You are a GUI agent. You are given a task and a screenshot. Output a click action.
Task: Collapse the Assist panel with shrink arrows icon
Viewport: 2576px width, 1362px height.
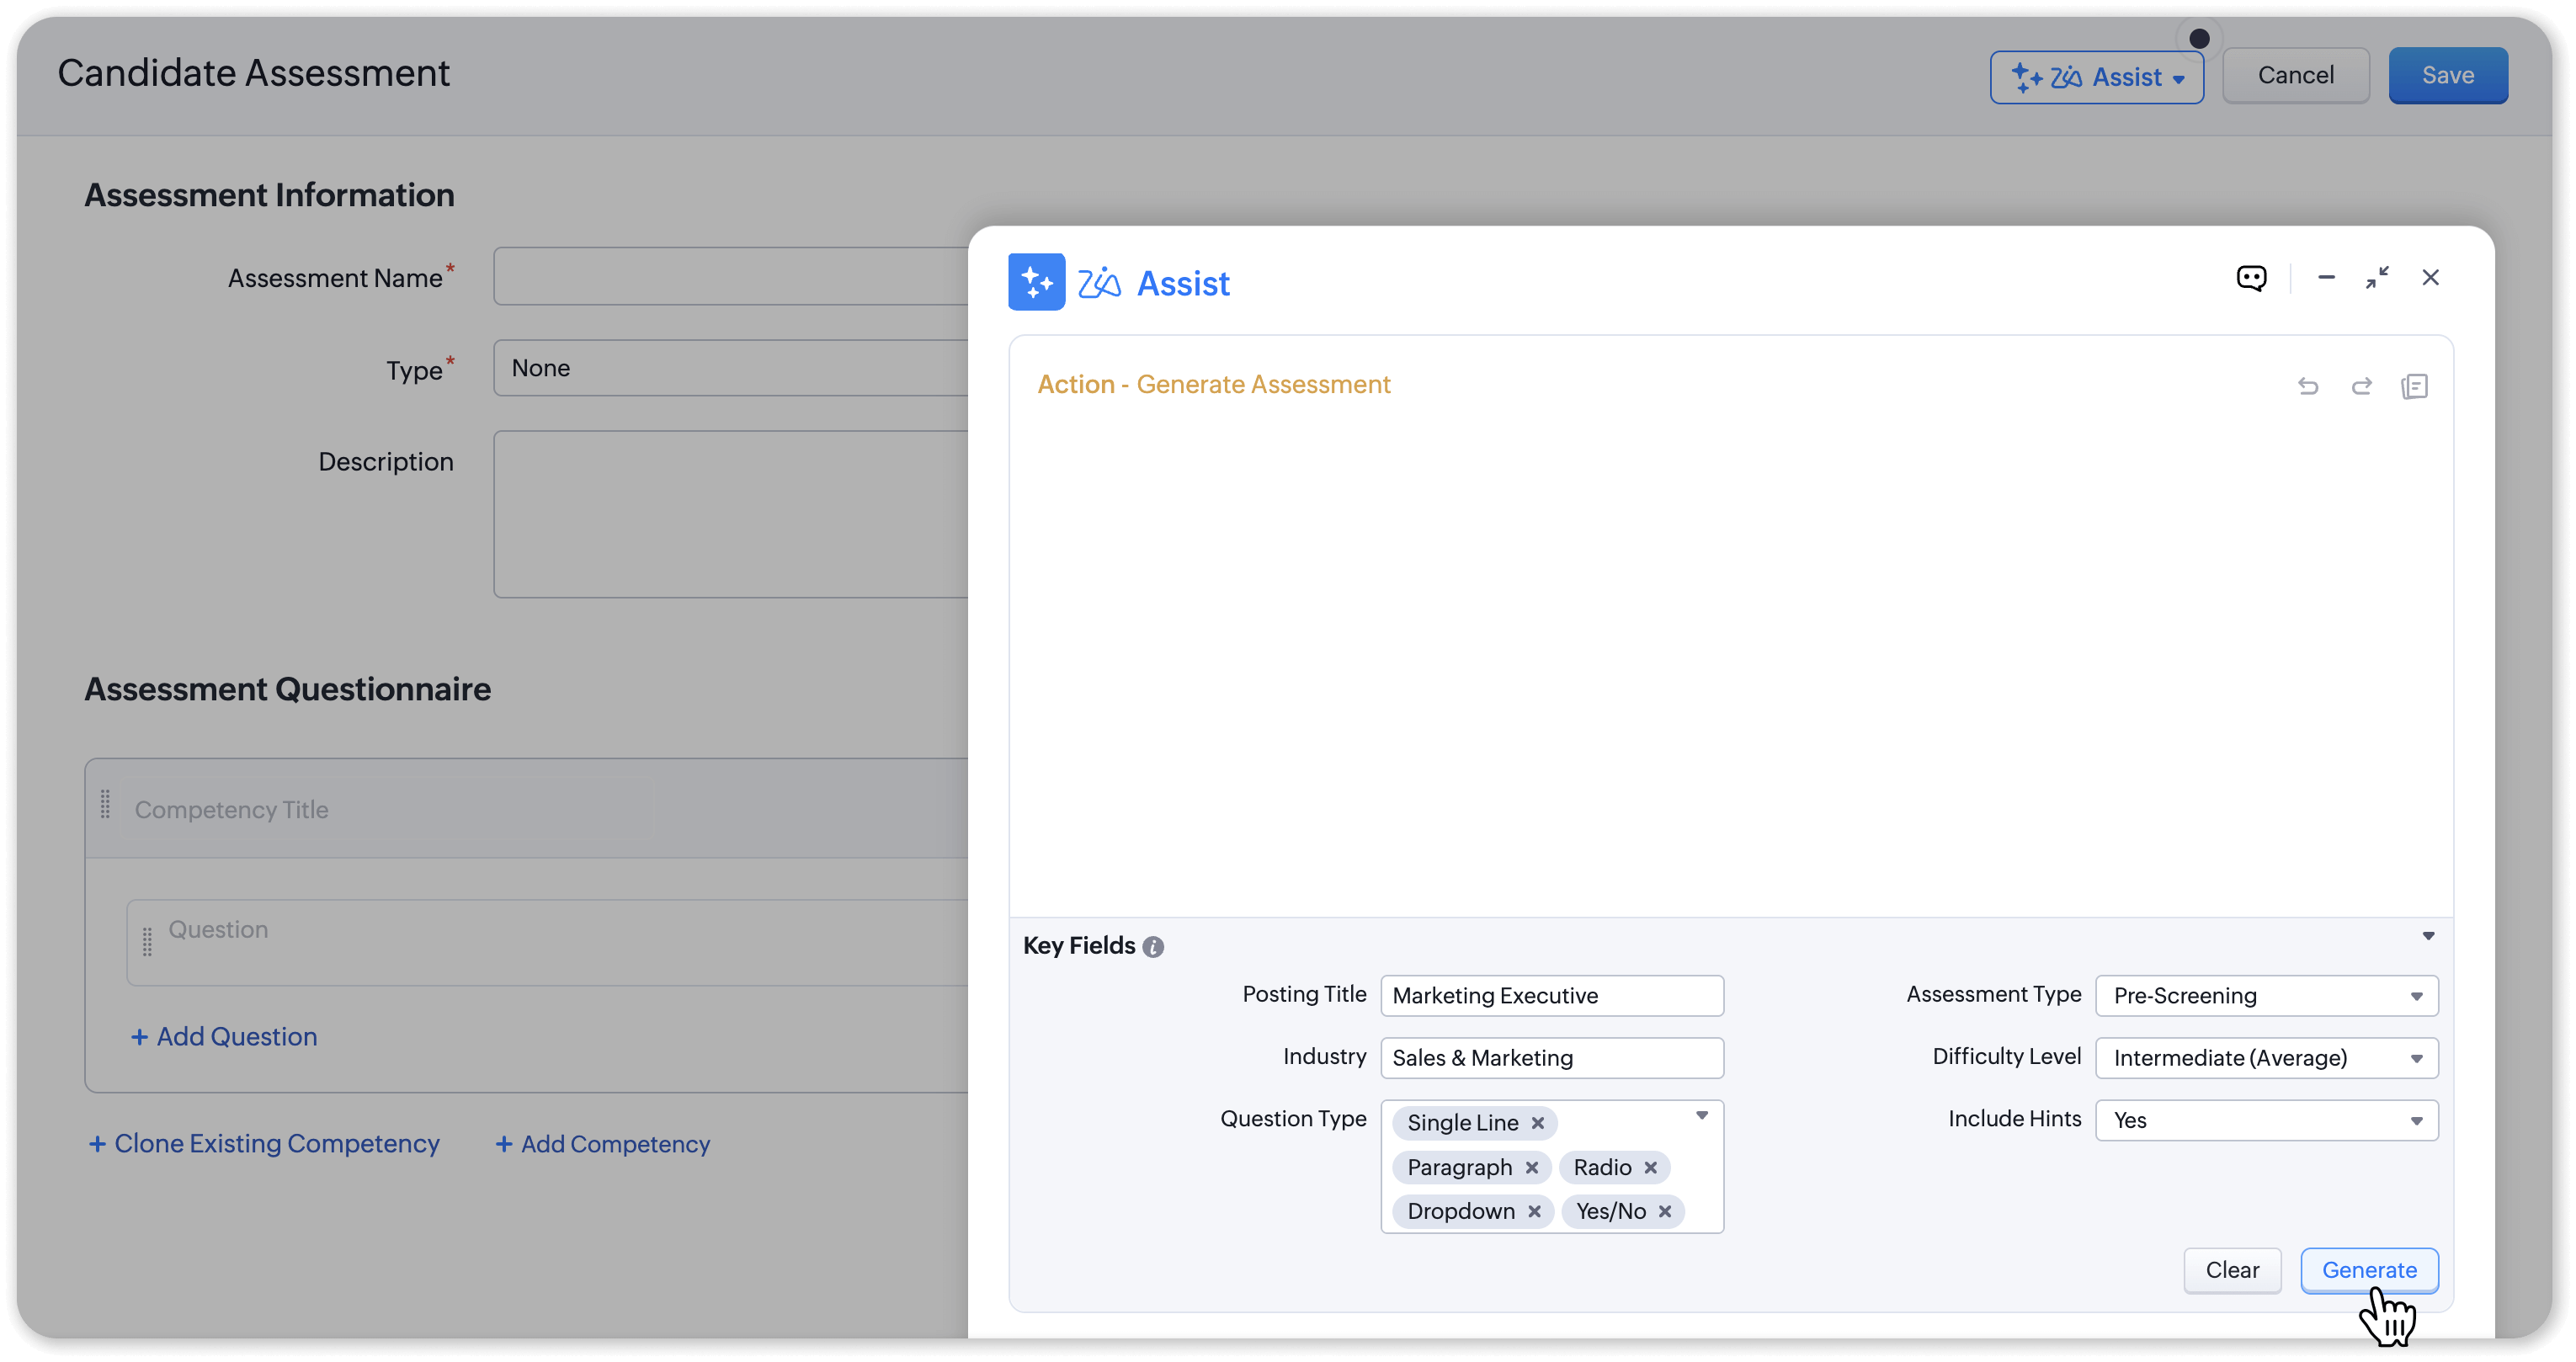click(x=2377, y=278)
